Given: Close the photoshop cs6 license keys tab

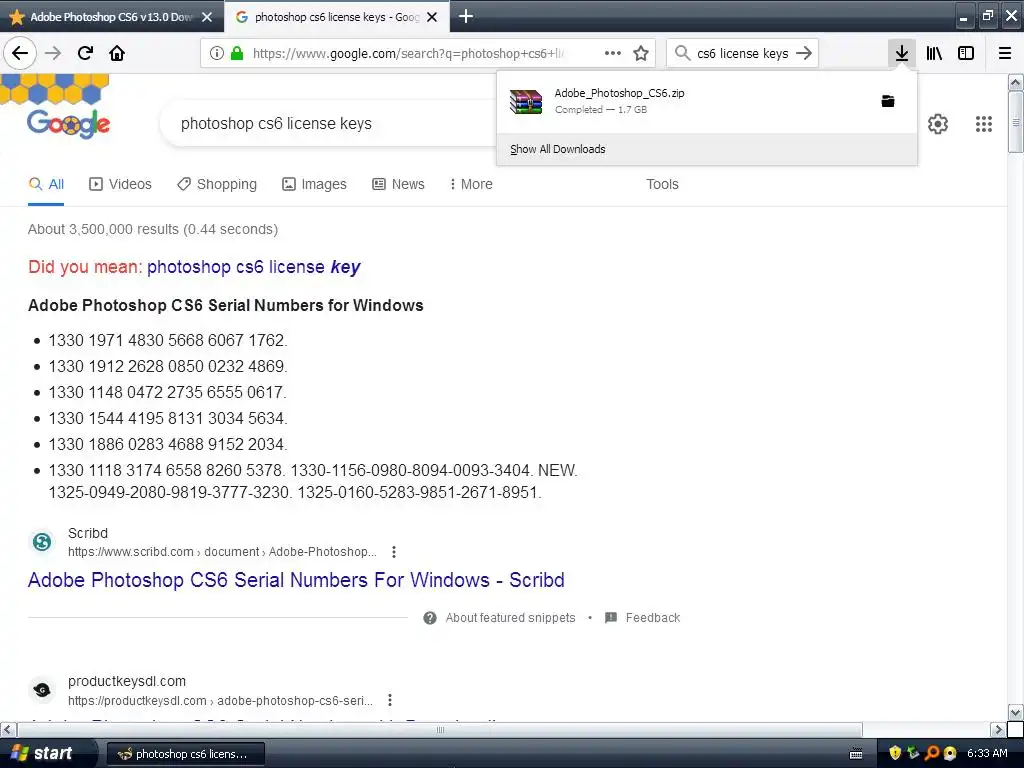Looking at the screenshot, I should [432, 17].
